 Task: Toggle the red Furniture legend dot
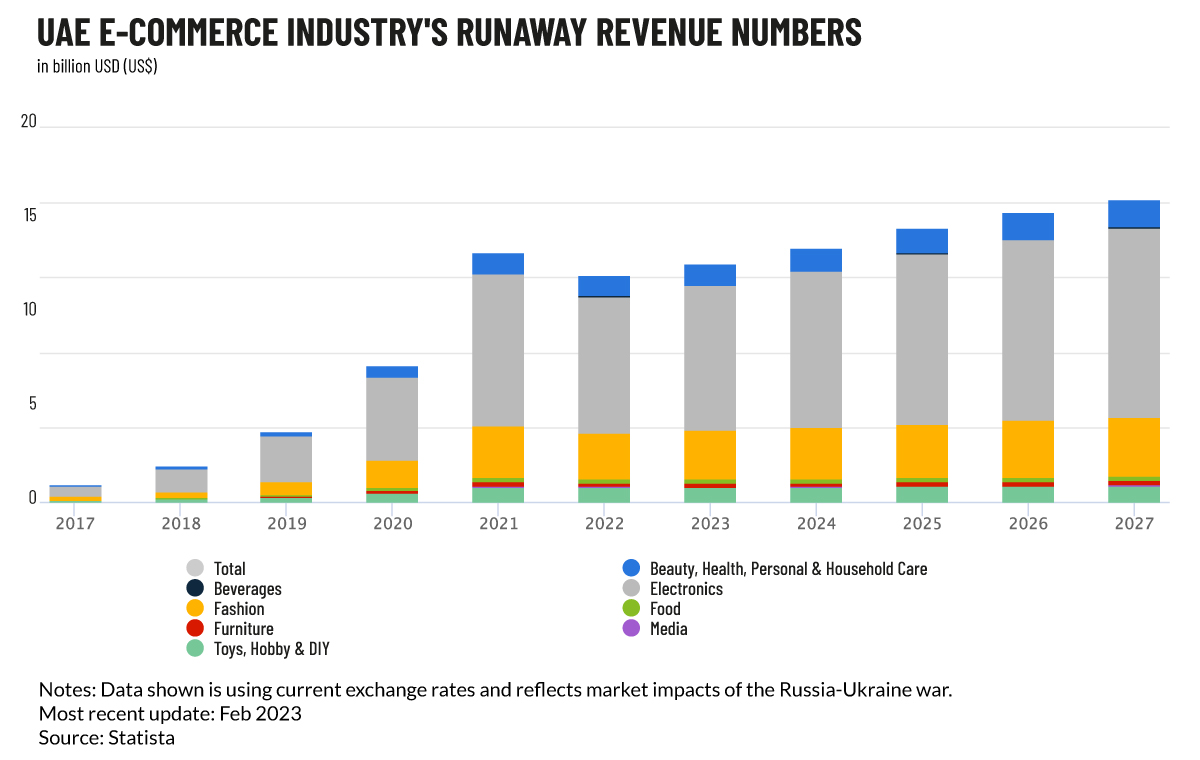[195, 628]
